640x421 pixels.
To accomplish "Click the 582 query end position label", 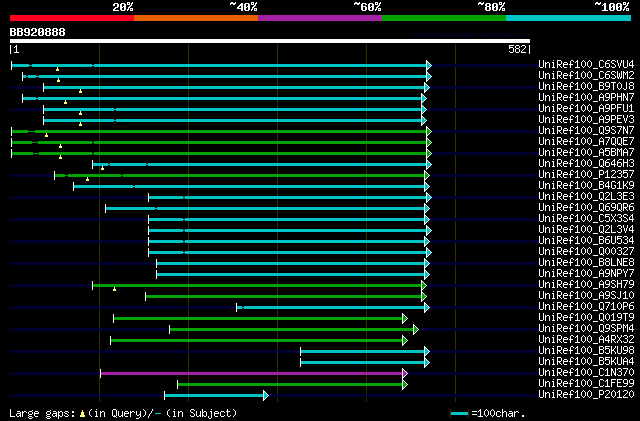I will coord(517,49).
